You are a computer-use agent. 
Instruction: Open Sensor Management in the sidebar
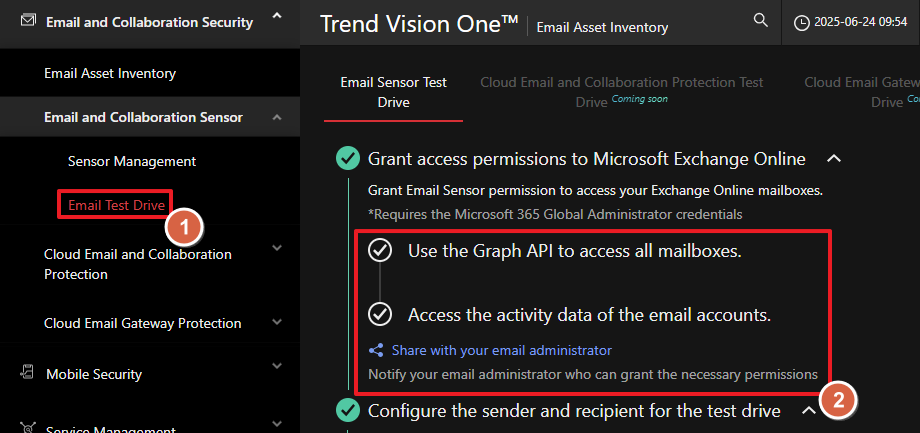[132, 161]
